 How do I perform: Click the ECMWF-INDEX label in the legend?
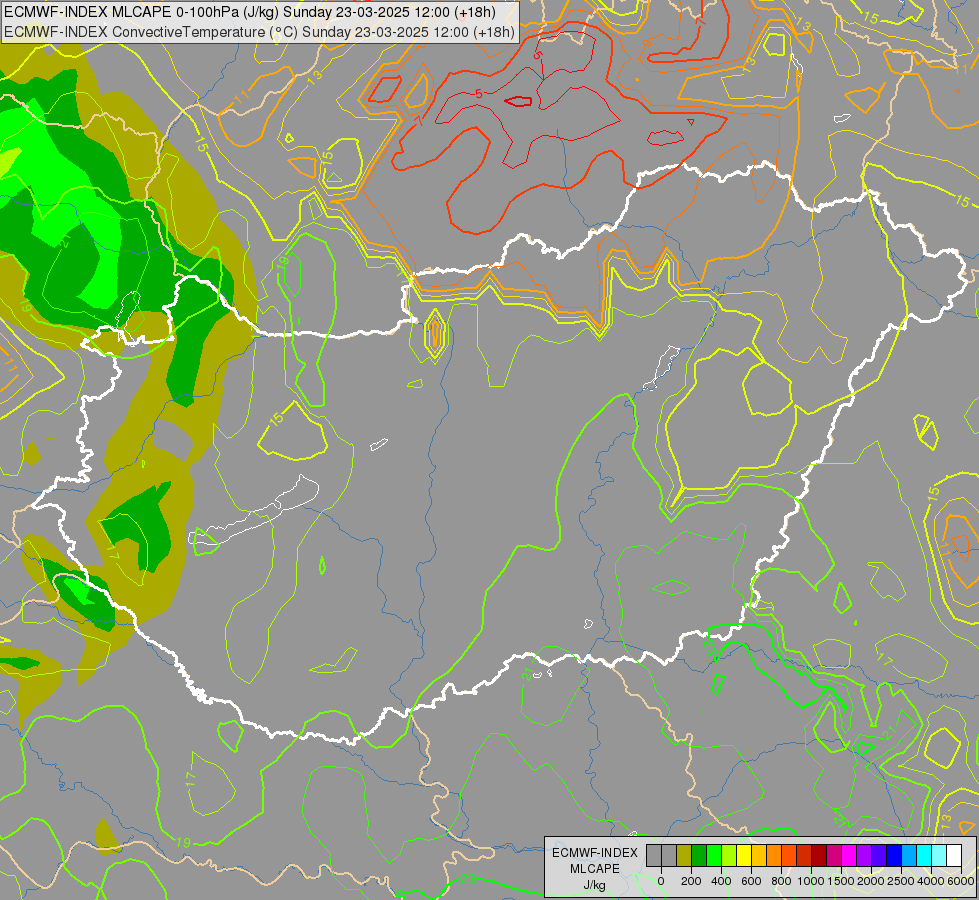(595, 853)
